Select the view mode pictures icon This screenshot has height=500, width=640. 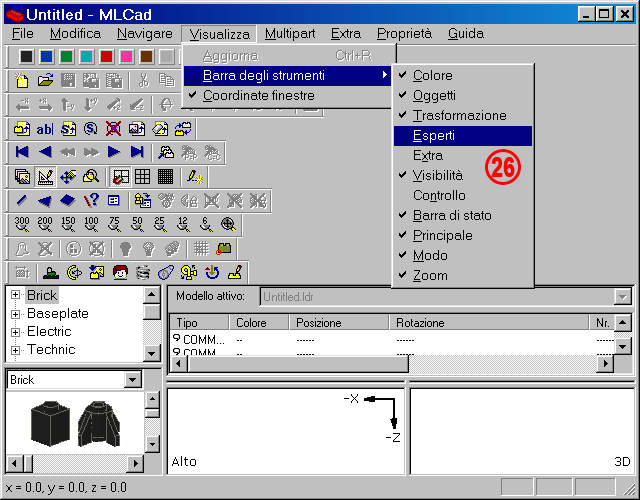pos(22,177)
